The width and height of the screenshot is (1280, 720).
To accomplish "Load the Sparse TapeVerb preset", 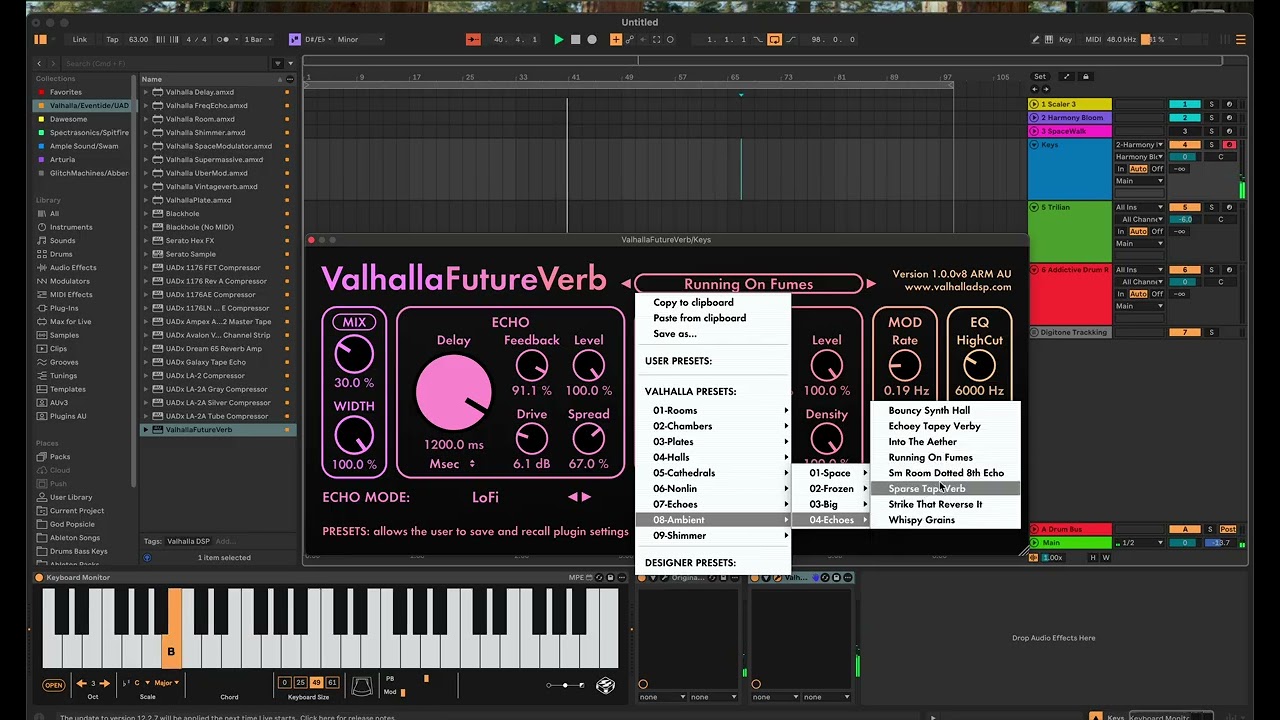I will [x=945, y=489].
